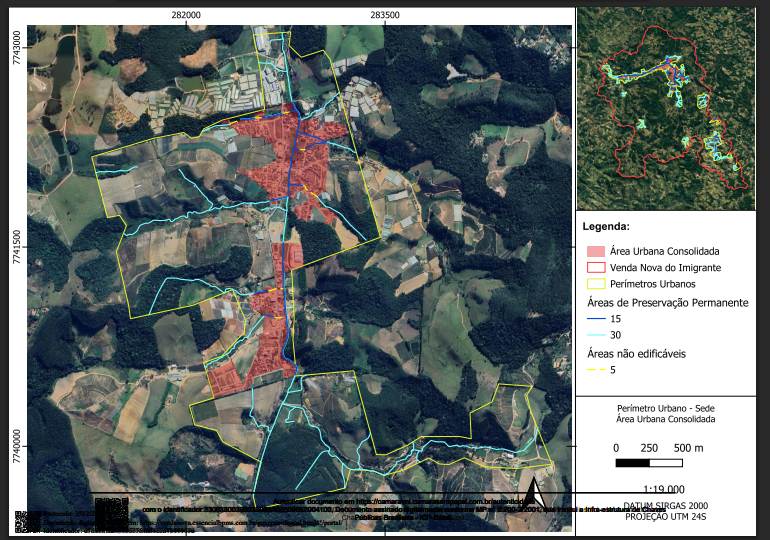Click the Áreas de Preservação Permanente heading
This screenshot has height=540, width=770.
pos(667,301)
